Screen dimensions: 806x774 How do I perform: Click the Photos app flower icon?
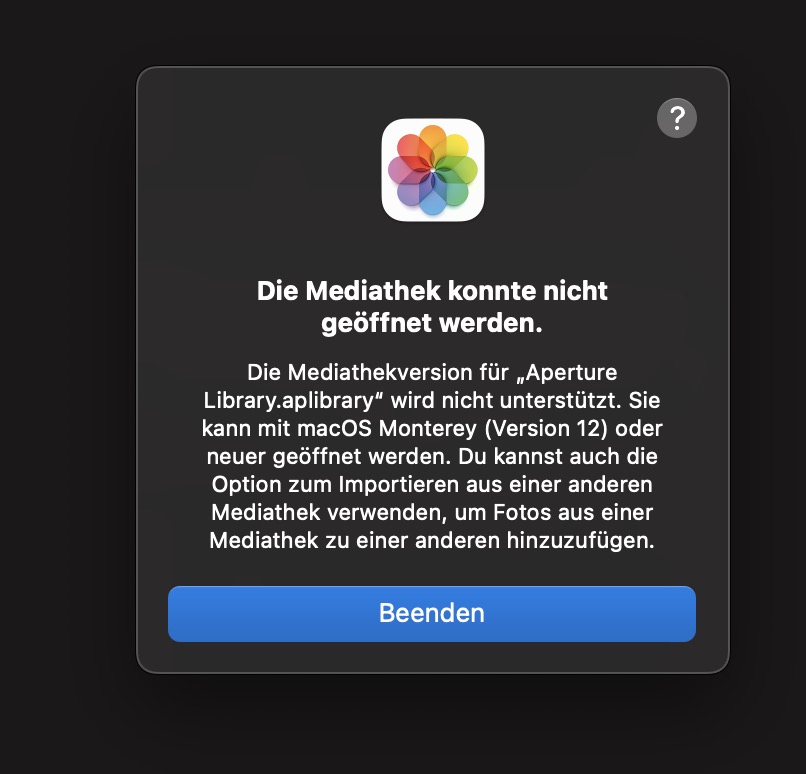point(433,170)
